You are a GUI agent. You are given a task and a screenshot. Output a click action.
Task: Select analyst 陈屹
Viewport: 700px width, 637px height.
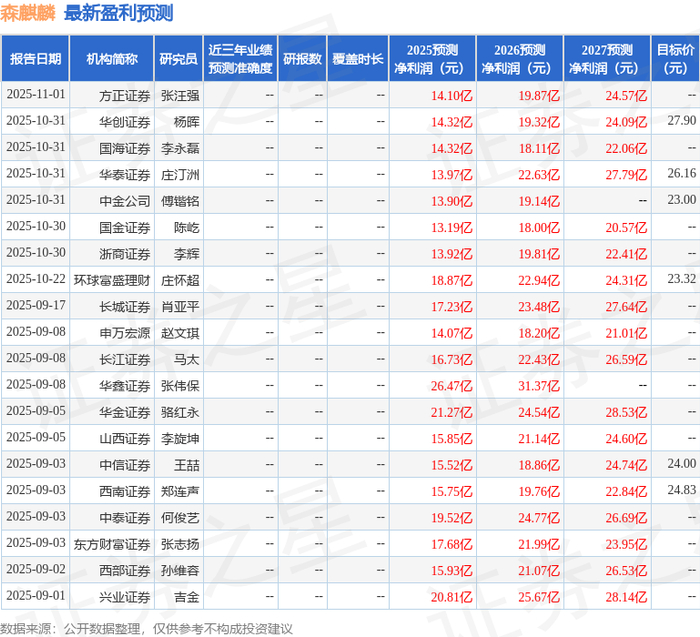pos(187,228)
